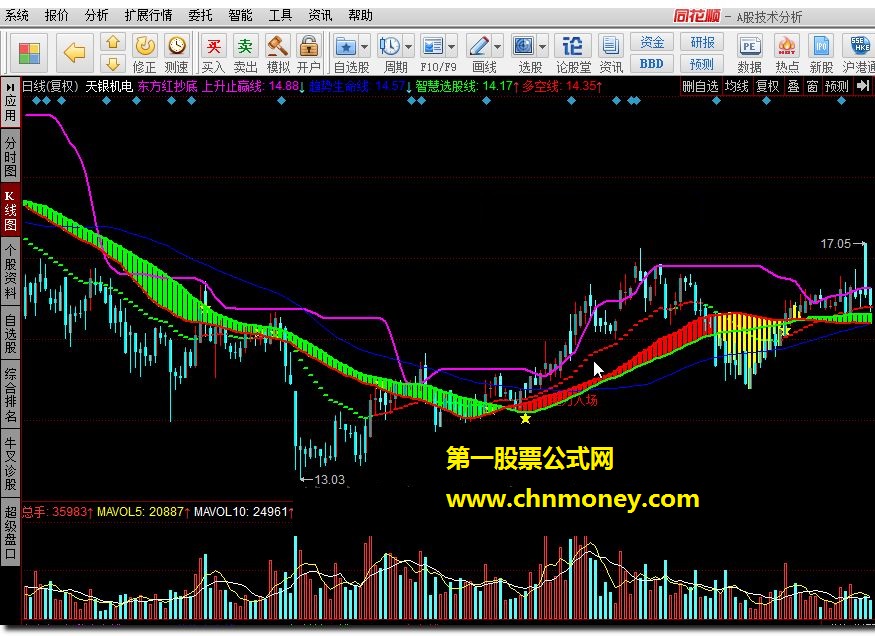Open the 报价 menu

click(x=56, y=15)
